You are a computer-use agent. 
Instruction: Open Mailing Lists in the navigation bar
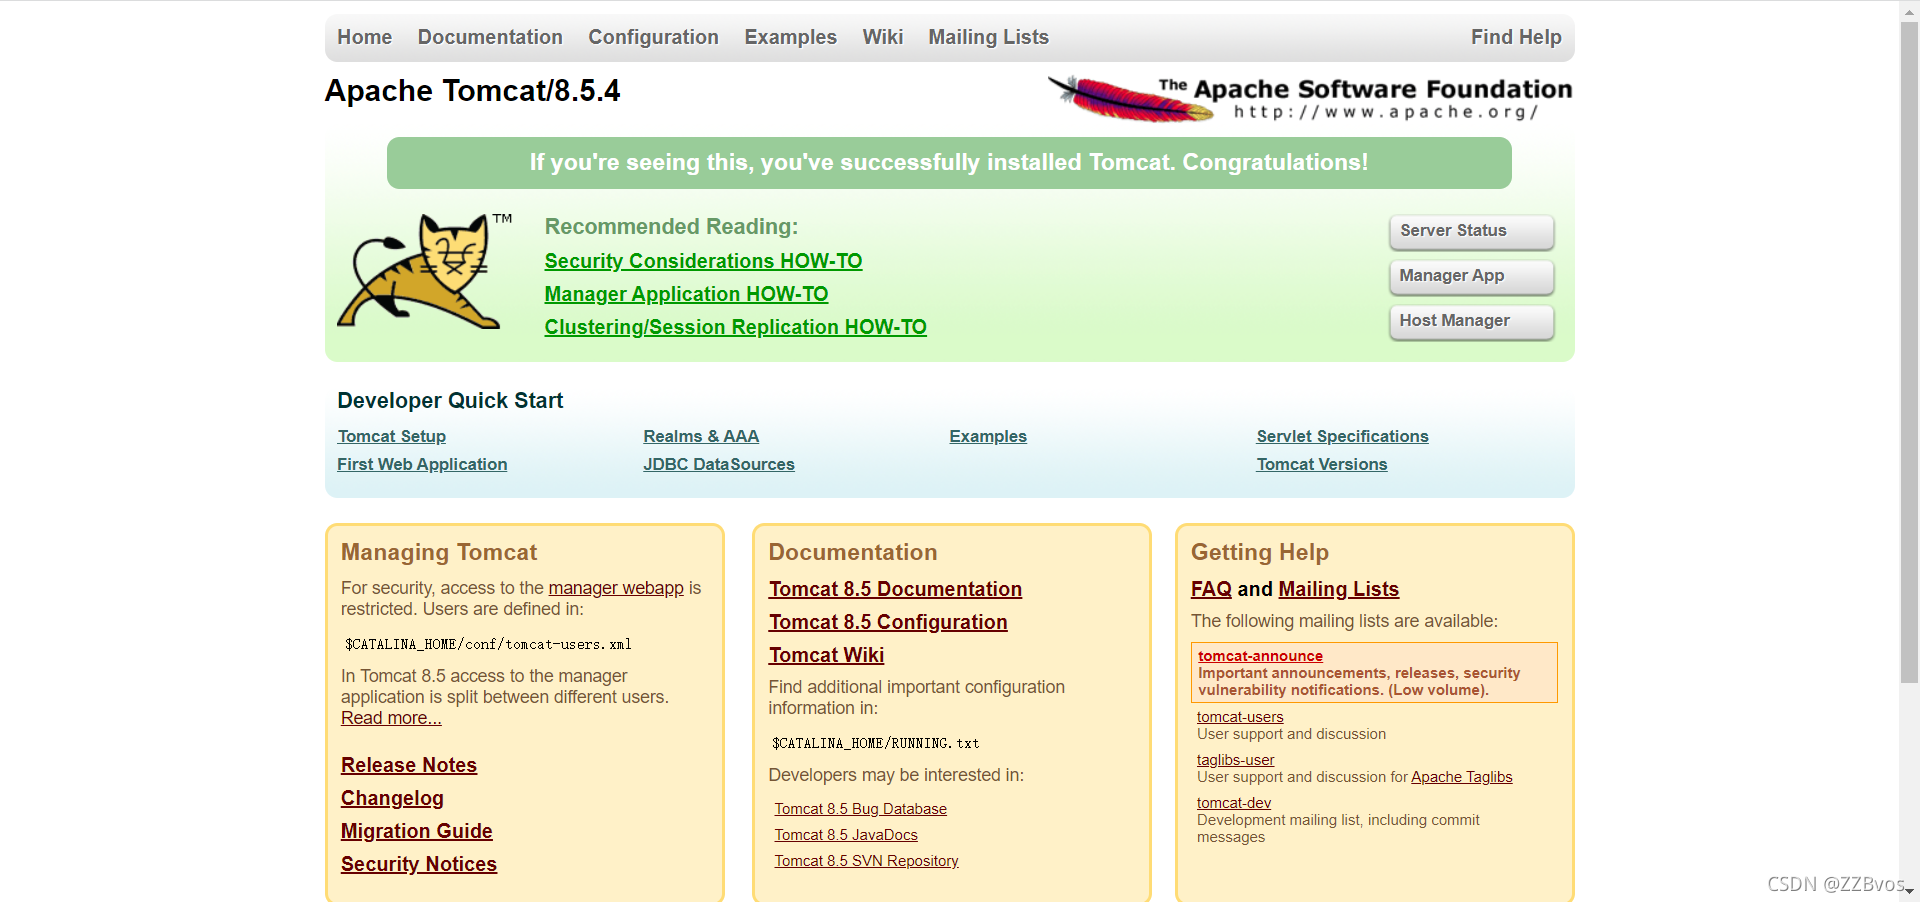tap(988, 37)
